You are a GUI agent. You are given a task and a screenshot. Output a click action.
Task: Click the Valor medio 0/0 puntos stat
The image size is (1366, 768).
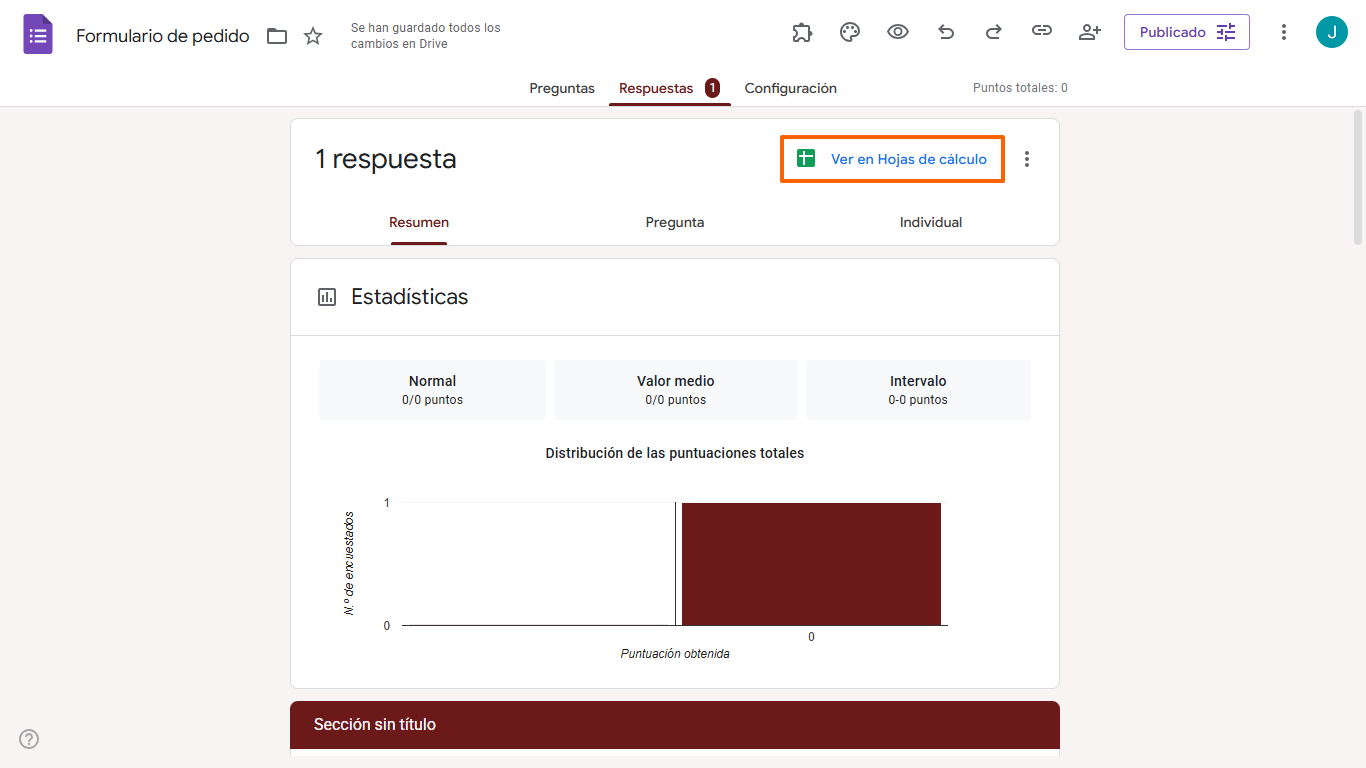(676, 390)
